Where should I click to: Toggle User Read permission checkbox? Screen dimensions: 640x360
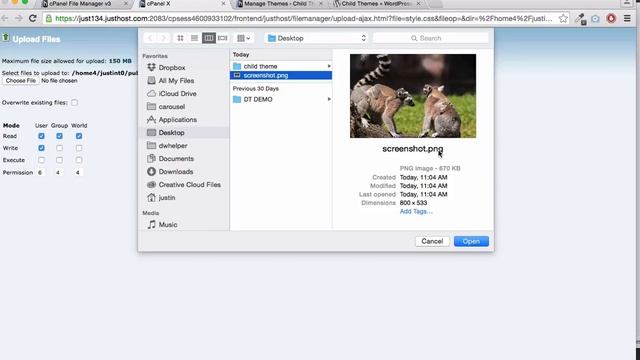pos(41,136)
